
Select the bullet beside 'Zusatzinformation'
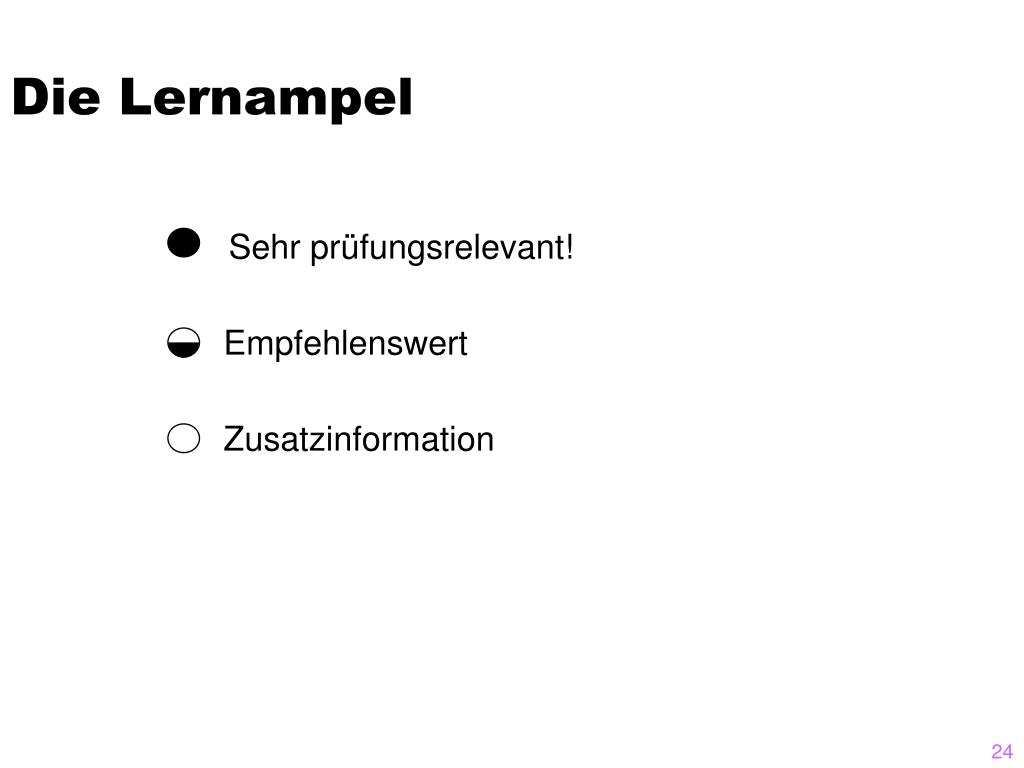tap(184, 438)
